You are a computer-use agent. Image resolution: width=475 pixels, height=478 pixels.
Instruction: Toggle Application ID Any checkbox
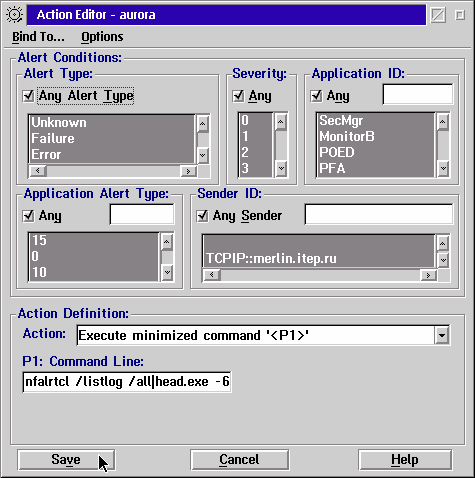pos(316,96)
